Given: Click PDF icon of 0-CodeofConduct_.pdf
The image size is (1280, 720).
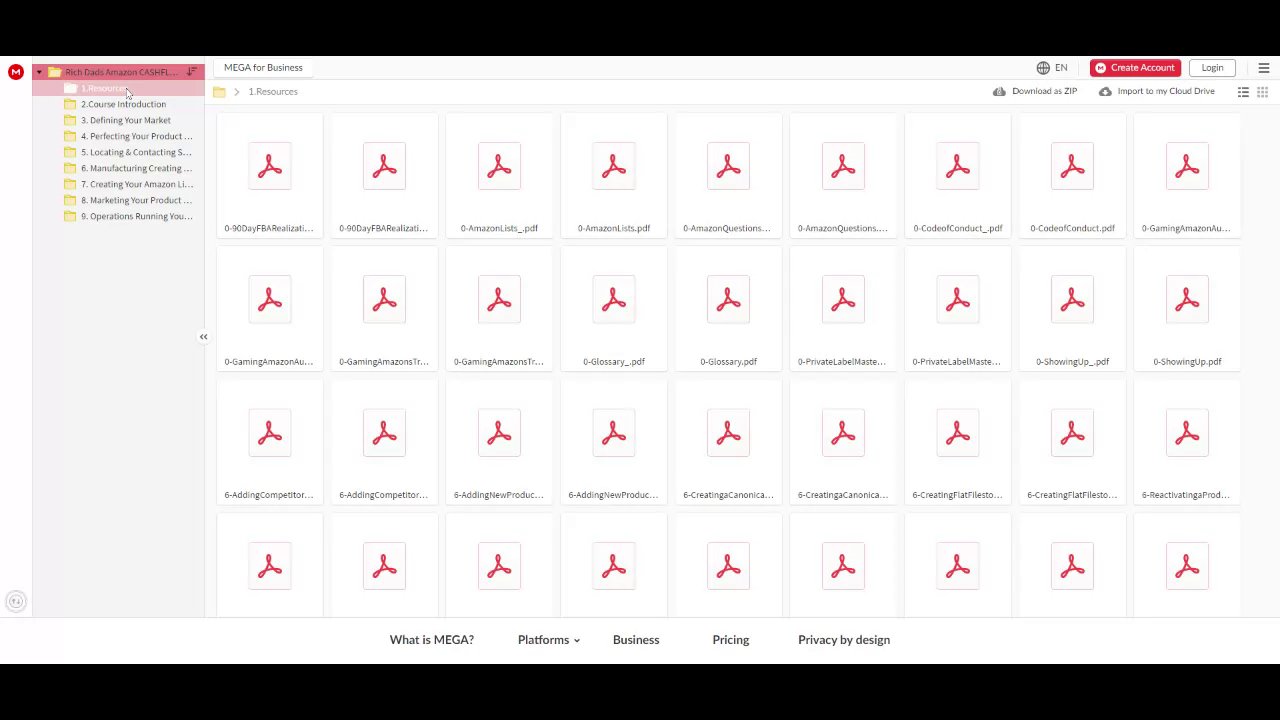Looking at the screenshot, I should click(x=958, y=167).
